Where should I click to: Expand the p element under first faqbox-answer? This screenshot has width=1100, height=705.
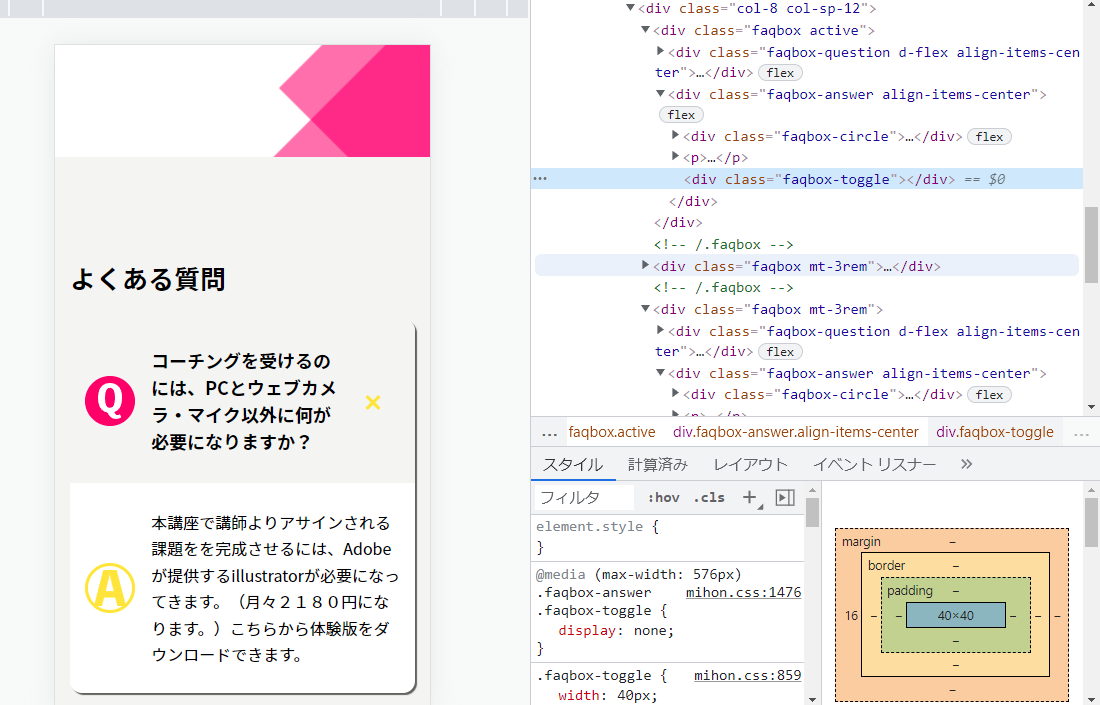pyautogui.click(x=676, y=157)
